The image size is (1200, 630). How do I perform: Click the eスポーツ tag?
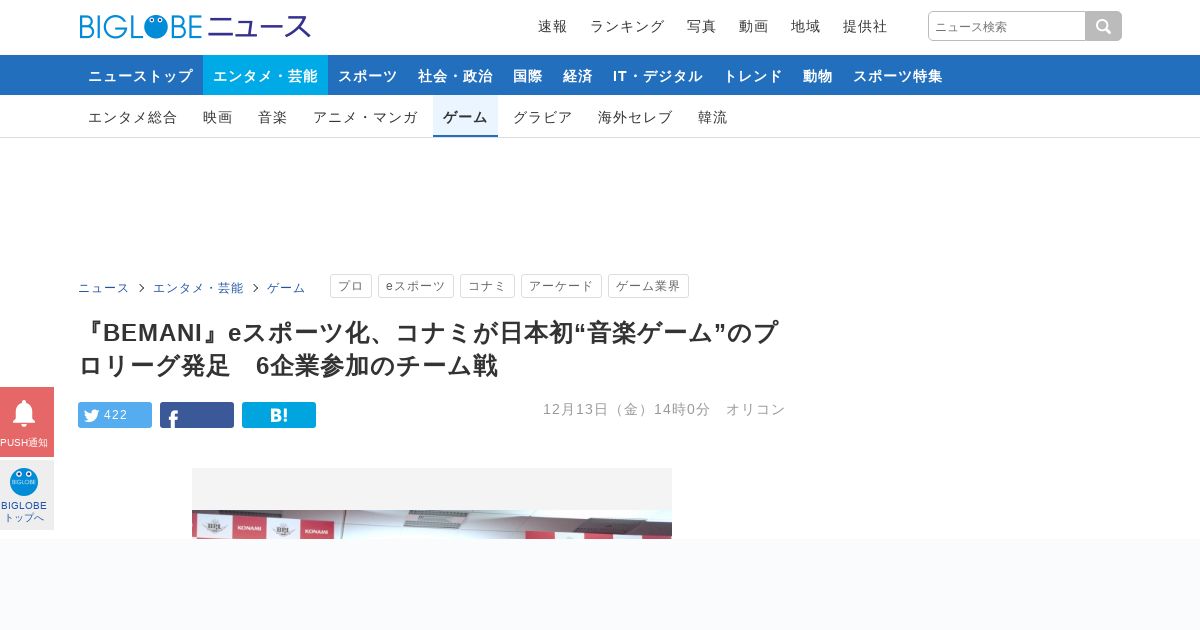click(416, 286)
